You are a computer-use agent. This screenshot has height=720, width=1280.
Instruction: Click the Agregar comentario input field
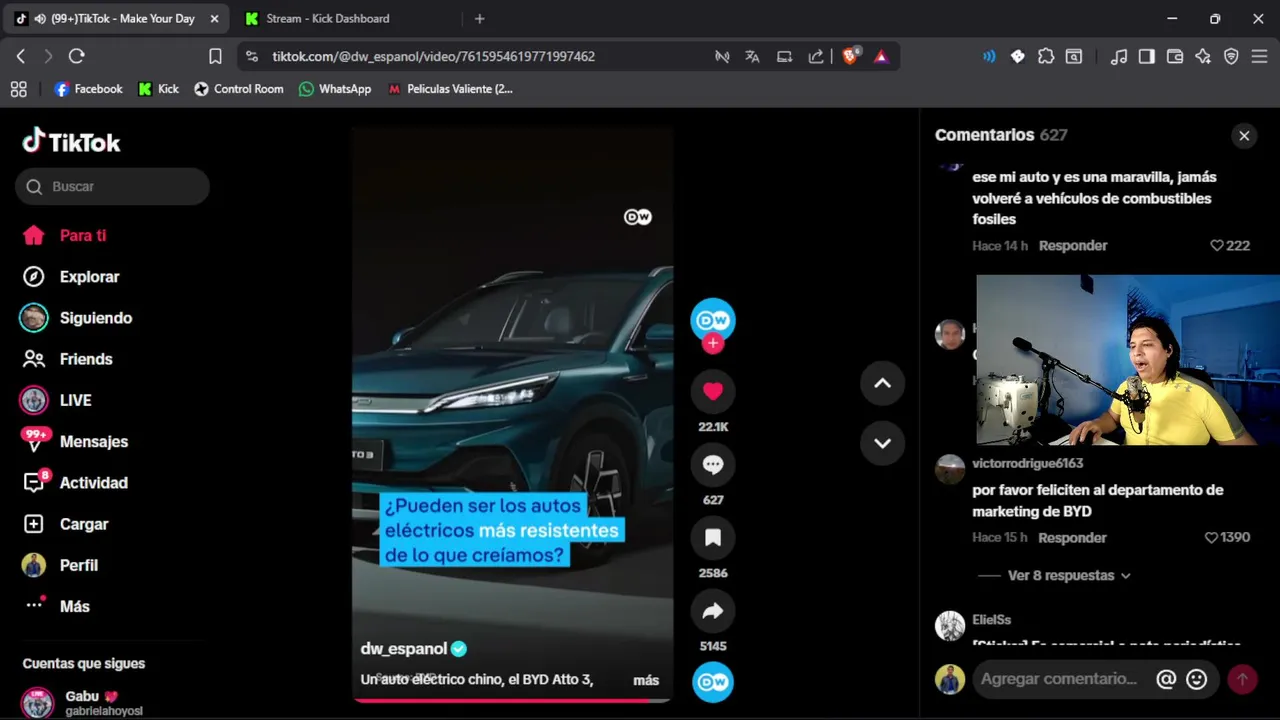click(x=1060, y=679)
